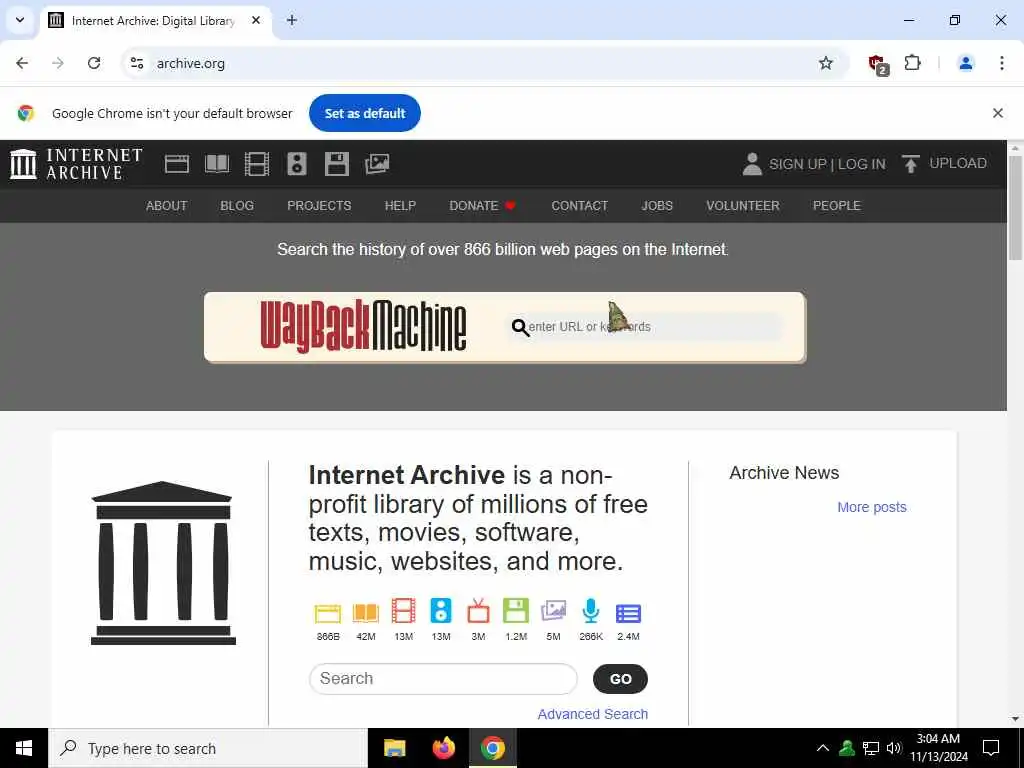Open the Chrome profile avatar
Image resolution: width=1024 pixels, height=768 pixels.
point(965,63)
